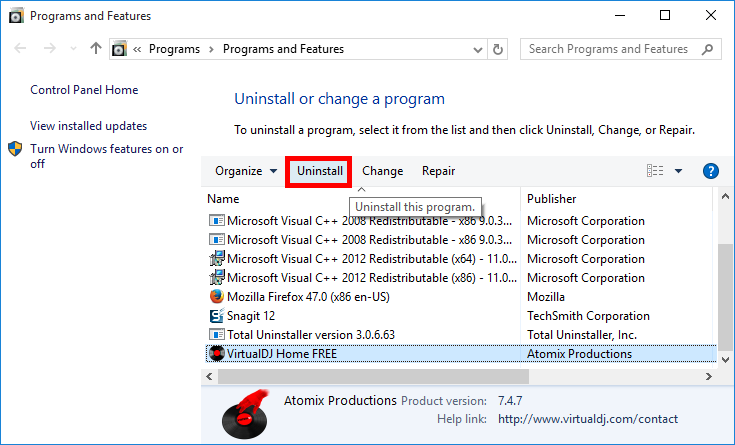Go up one level with Up arrow
Viewport: 735px width, 445px height.
pyautogui.click(x=96, y=48)
